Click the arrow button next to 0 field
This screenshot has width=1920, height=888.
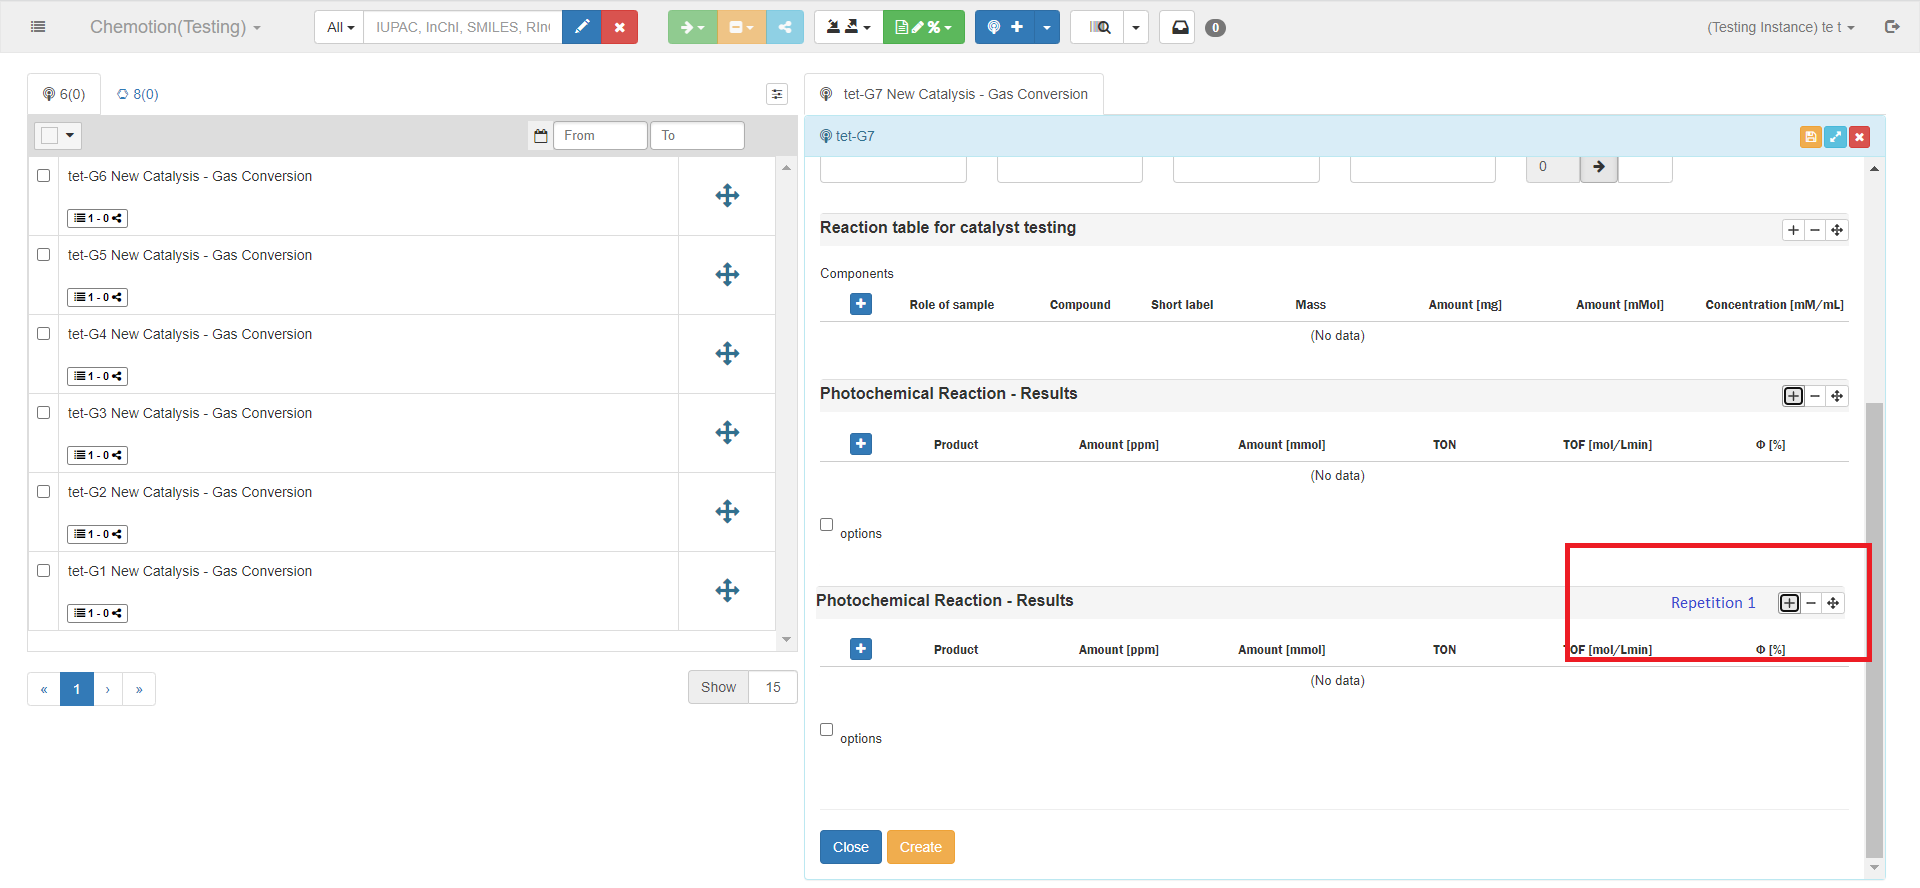click(x=1599, y=167)
